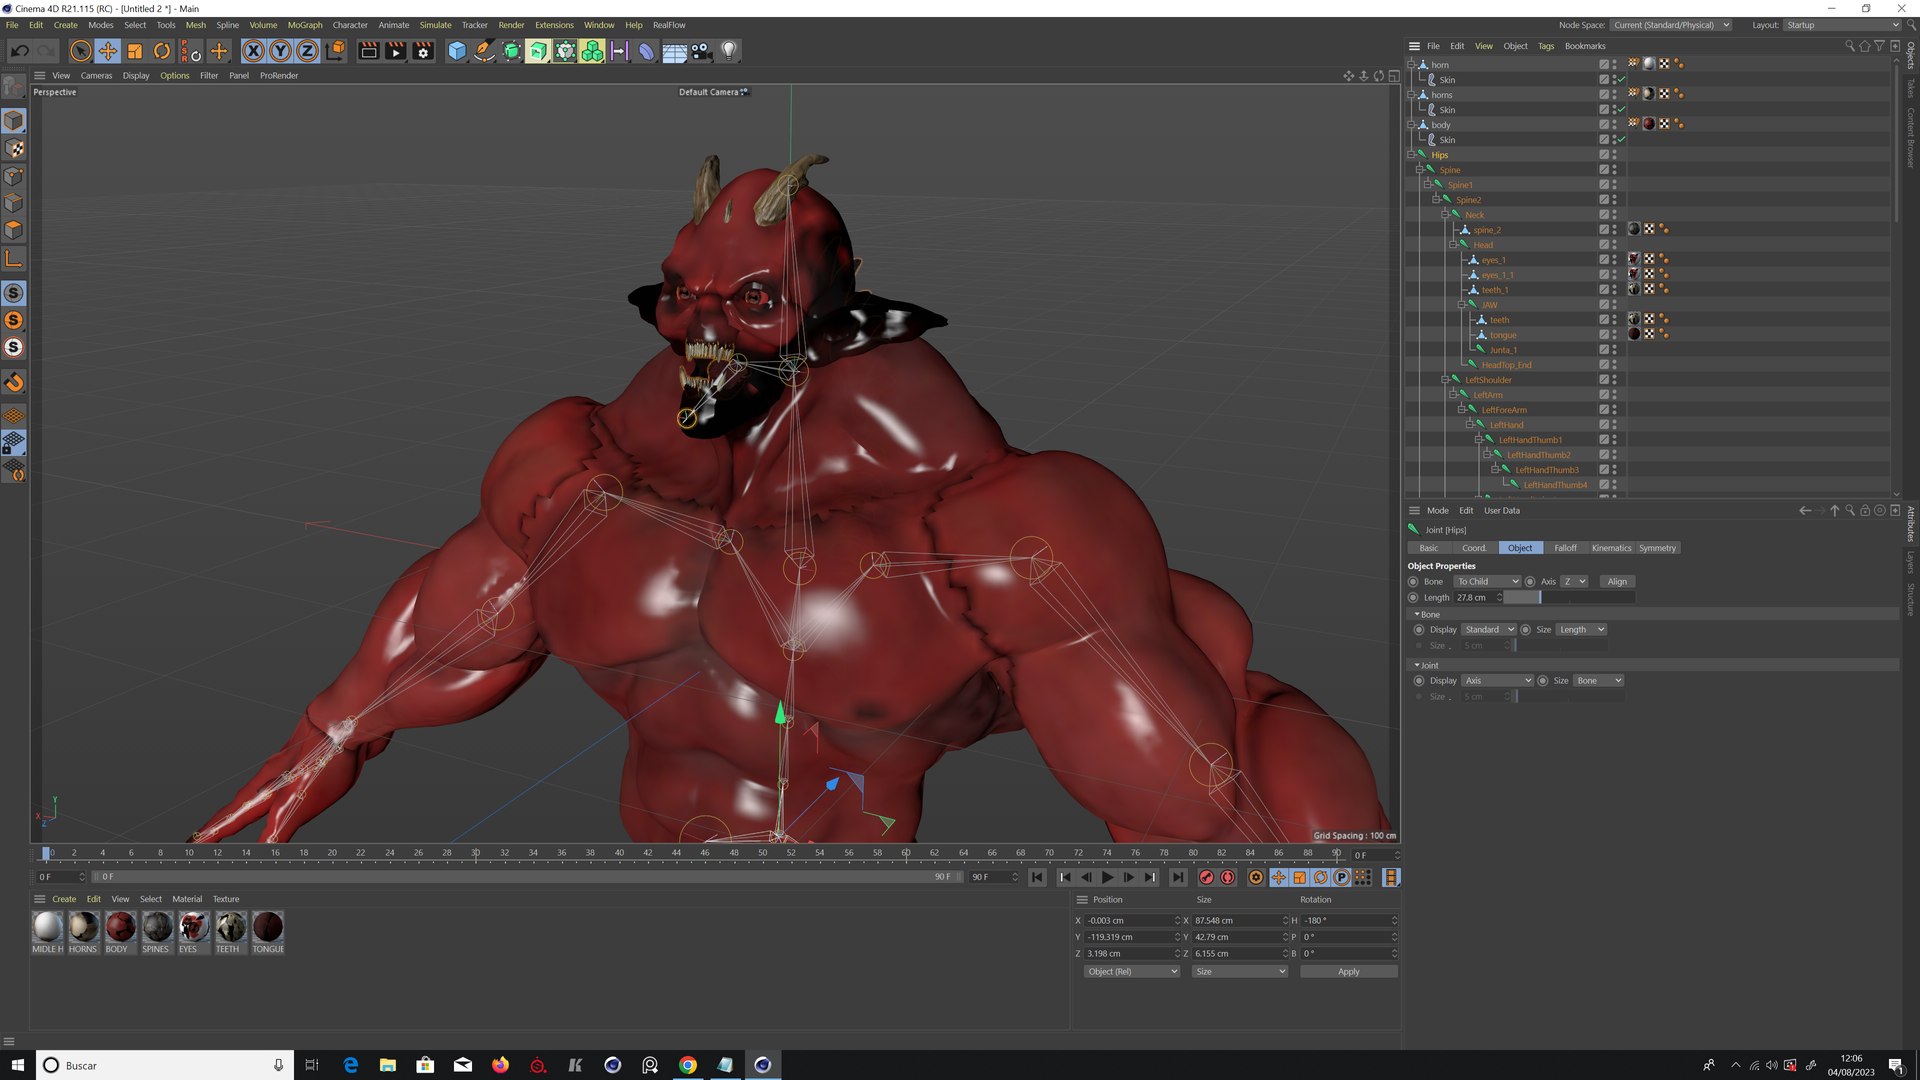
Task: Click the Floor/environment object icon
Action: [675, 51]
